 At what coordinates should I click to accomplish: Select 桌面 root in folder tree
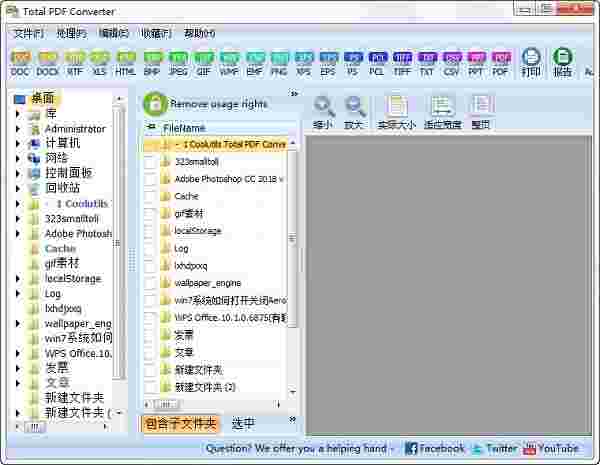42,99
